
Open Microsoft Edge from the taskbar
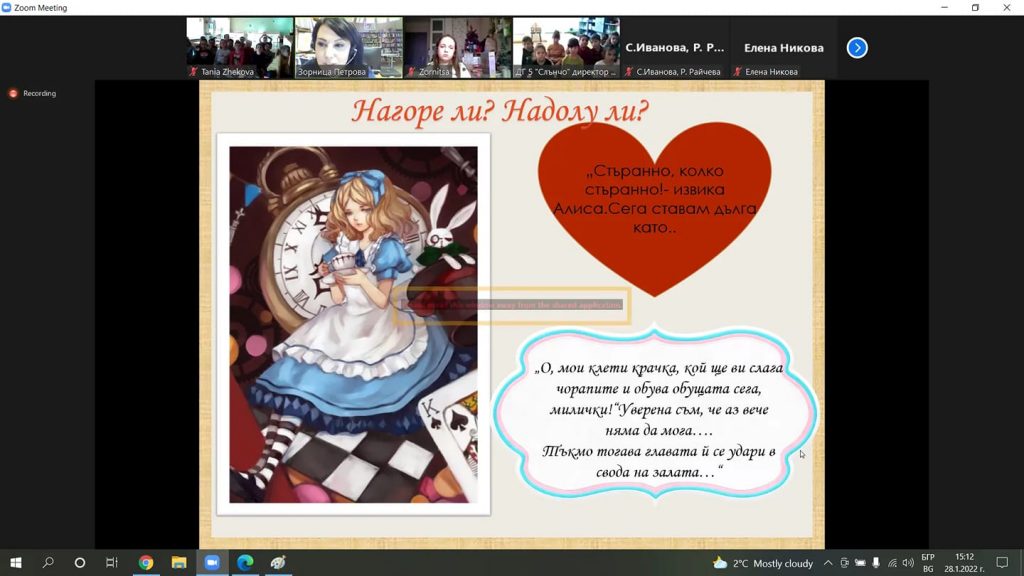tap(245, 562)
